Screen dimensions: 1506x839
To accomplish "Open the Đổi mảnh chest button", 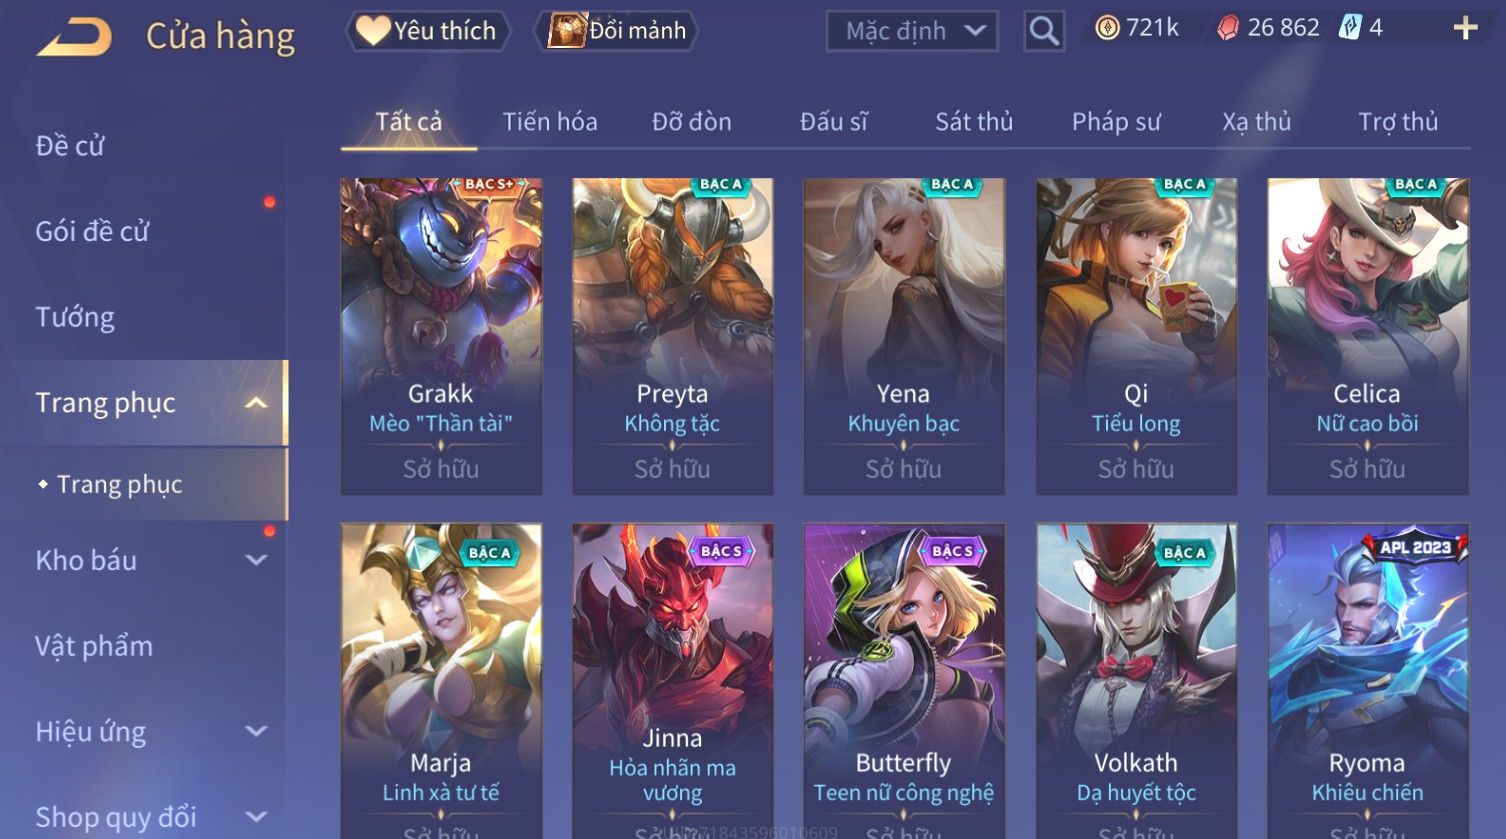I will [x=617, y=31].
